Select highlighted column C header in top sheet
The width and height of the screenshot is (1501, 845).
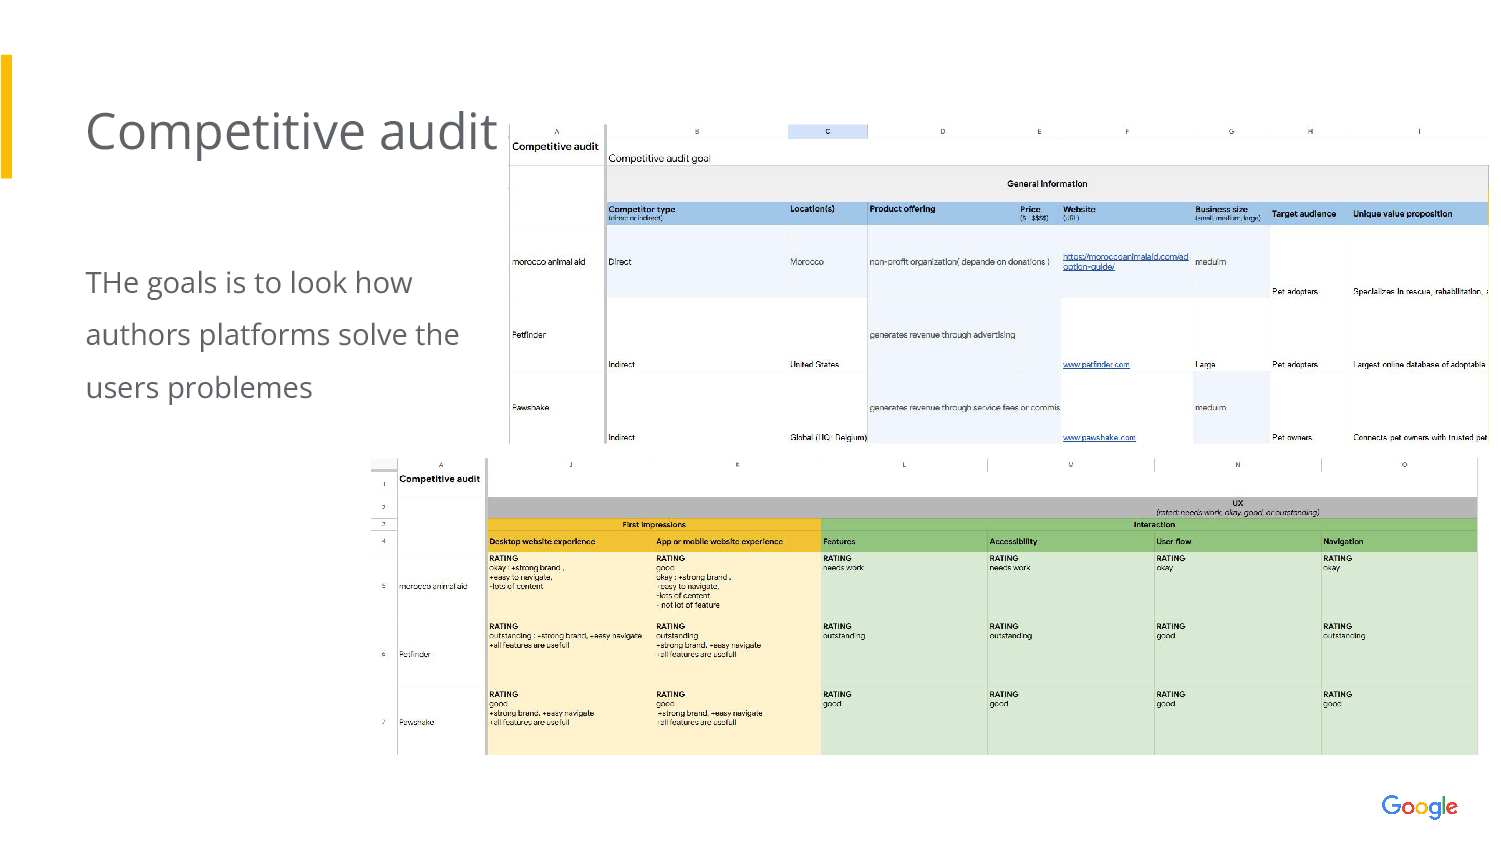point(827,131)
